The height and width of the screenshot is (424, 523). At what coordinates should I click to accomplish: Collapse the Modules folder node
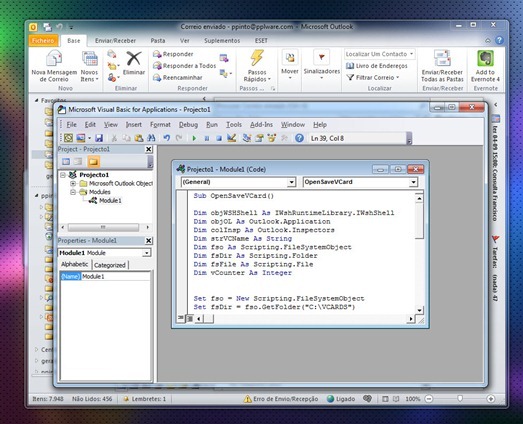(x=73, y=192)
